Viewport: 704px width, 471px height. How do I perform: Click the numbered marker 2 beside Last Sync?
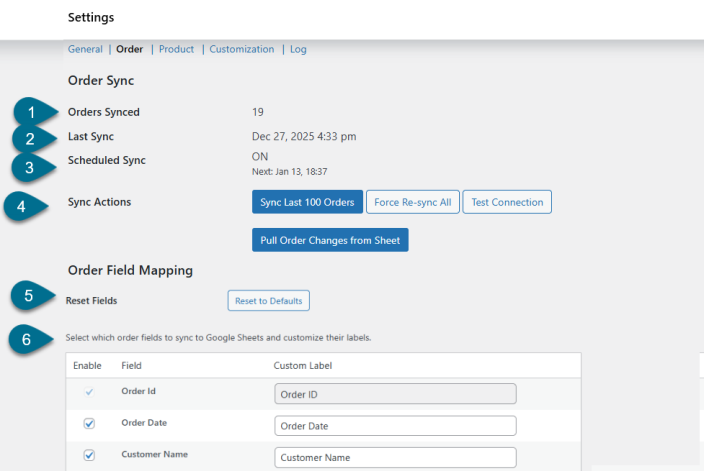(x=30, y=139)
